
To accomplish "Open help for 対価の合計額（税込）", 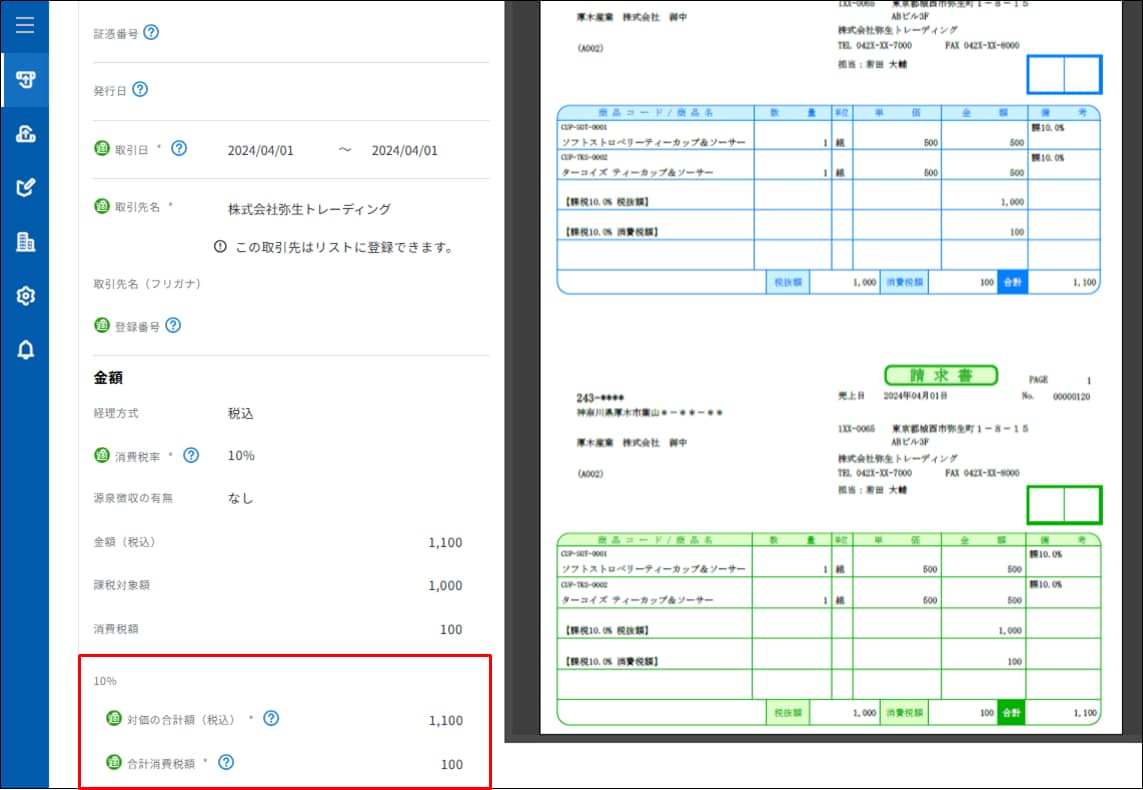I will pos(270,718).
